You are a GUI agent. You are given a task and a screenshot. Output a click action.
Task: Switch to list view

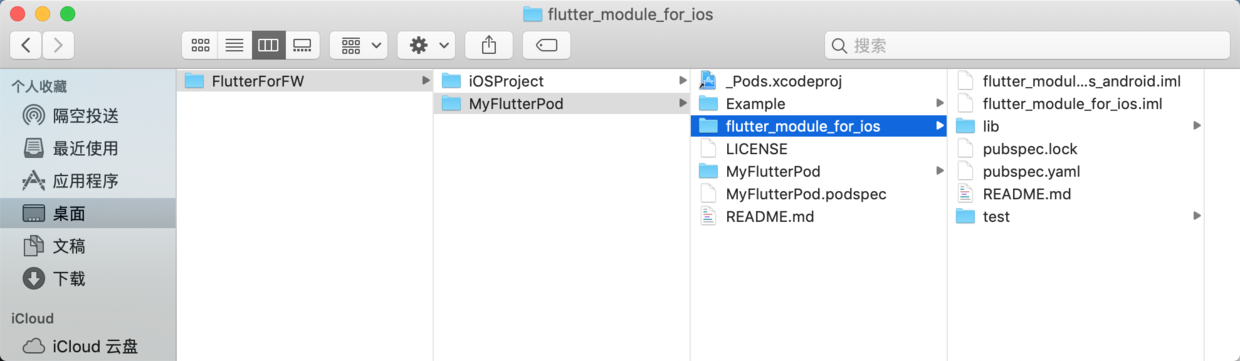point(234,45)
